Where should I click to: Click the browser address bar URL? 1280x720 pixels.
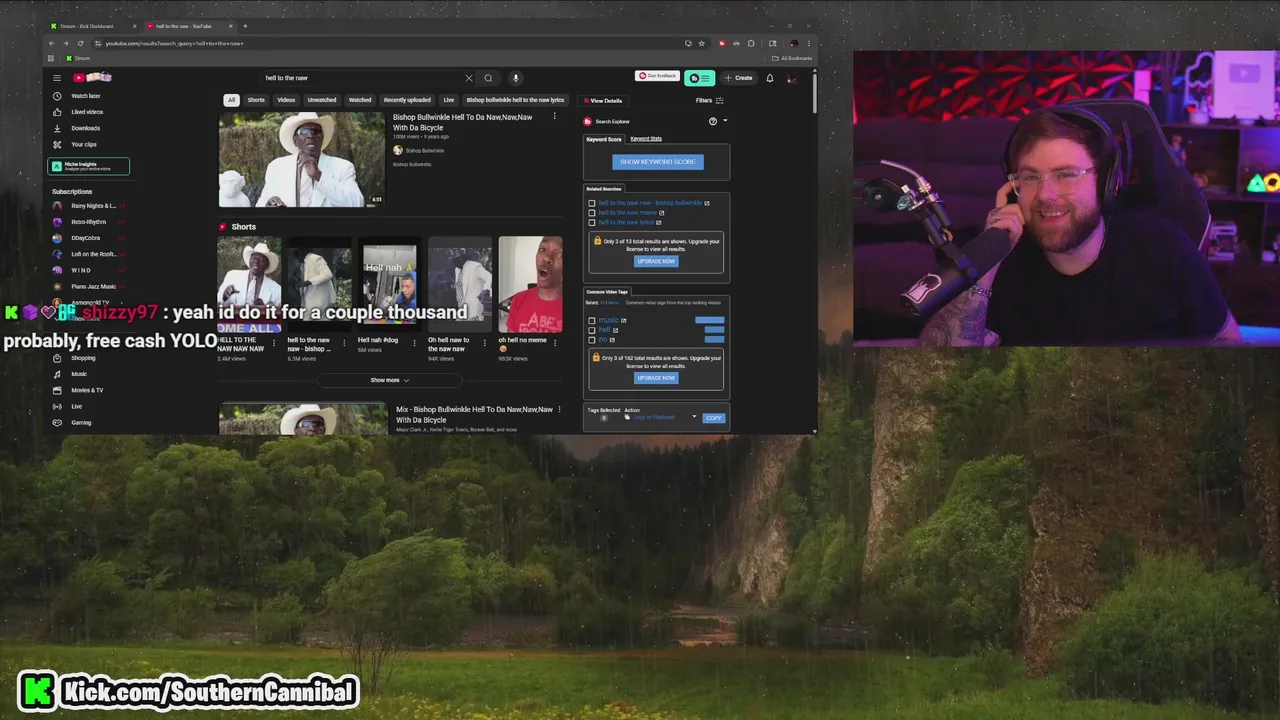tap(174, 43)
